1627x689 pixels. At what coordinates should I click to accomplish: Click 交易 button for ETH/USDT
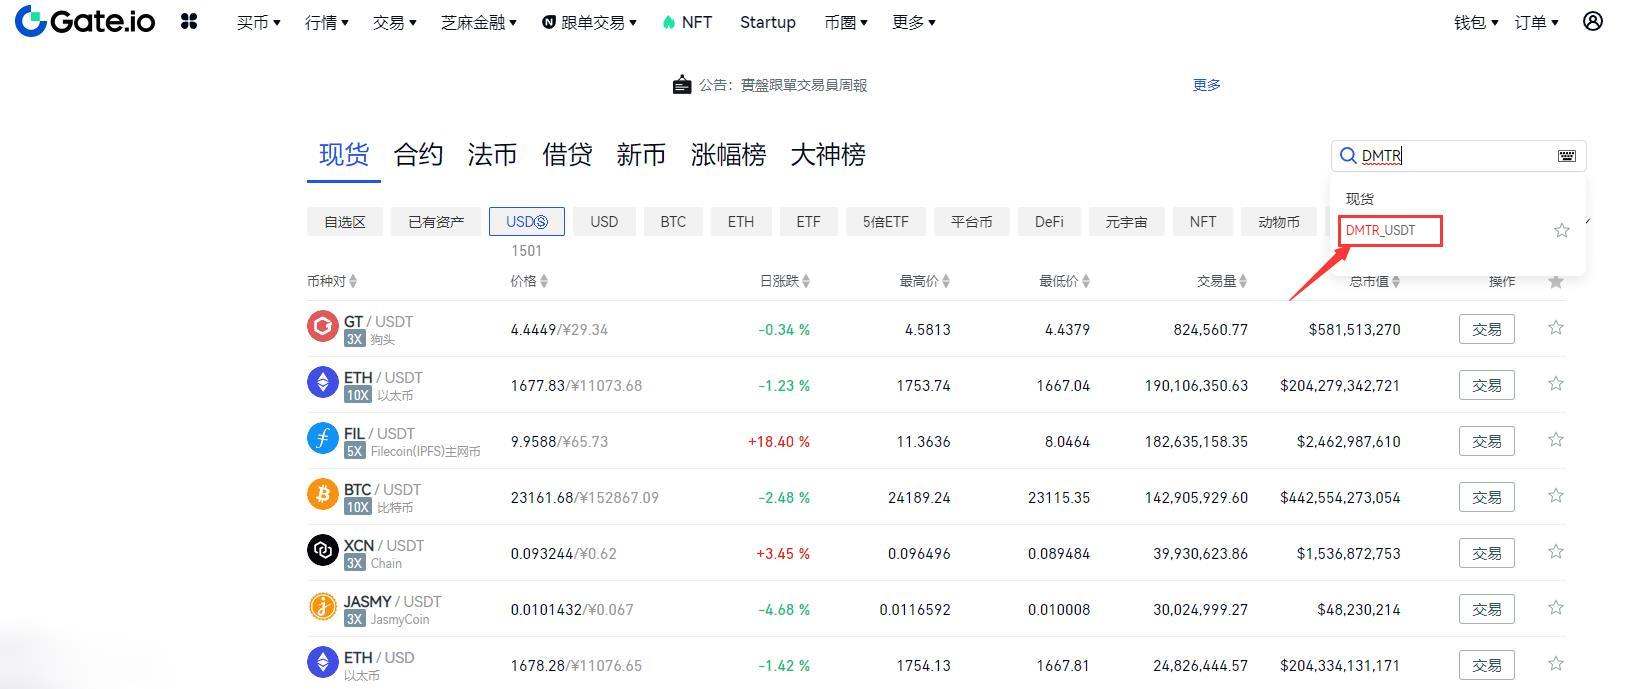(1486, 385)
